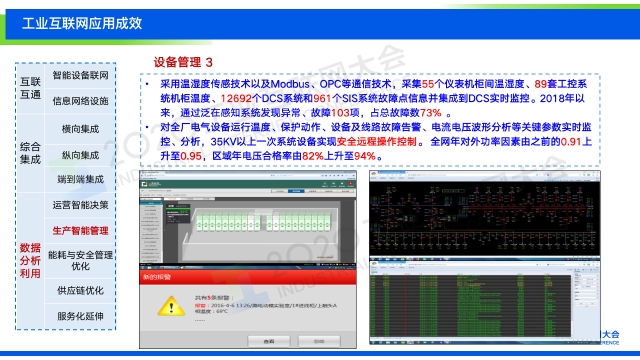Viewport: 640px width, 360px height.
Task: Open 能耗与安全管理优化 item
Action: coord(80,260)
